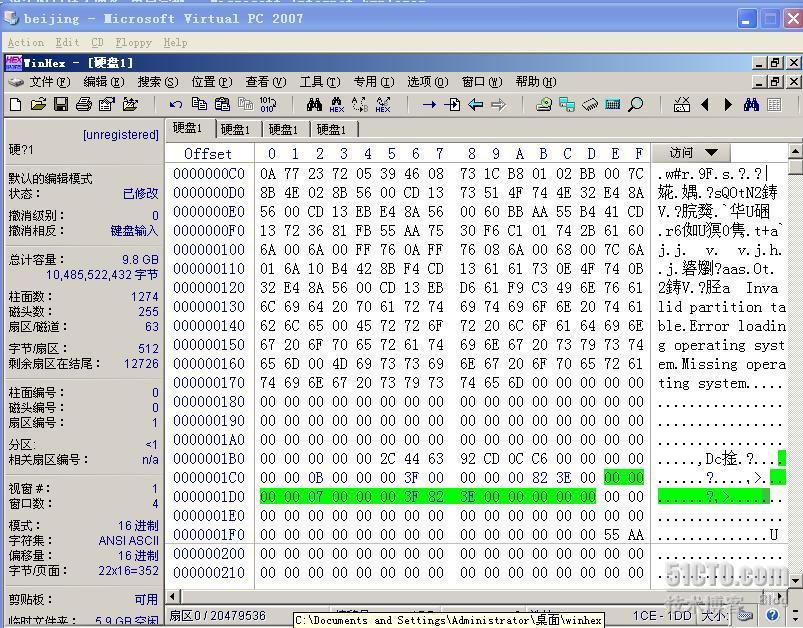Viewport: 803px width, 628px height.
Task: Open the calculator toolbar icon
Action: coord(612,105)
